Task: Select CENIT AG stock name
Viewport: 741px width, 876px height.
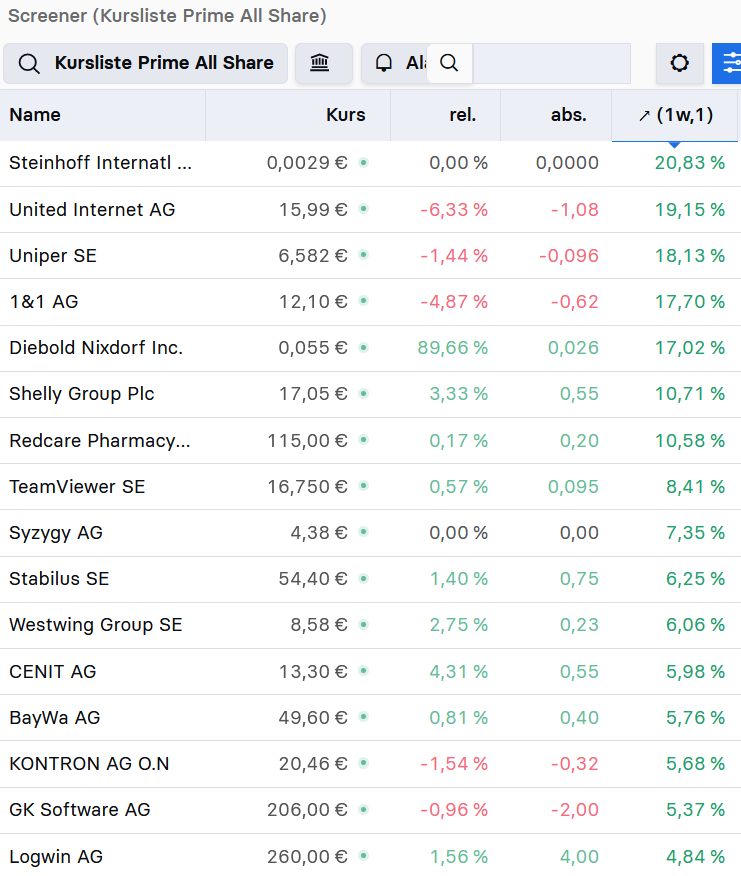Action: pos(53,671)
